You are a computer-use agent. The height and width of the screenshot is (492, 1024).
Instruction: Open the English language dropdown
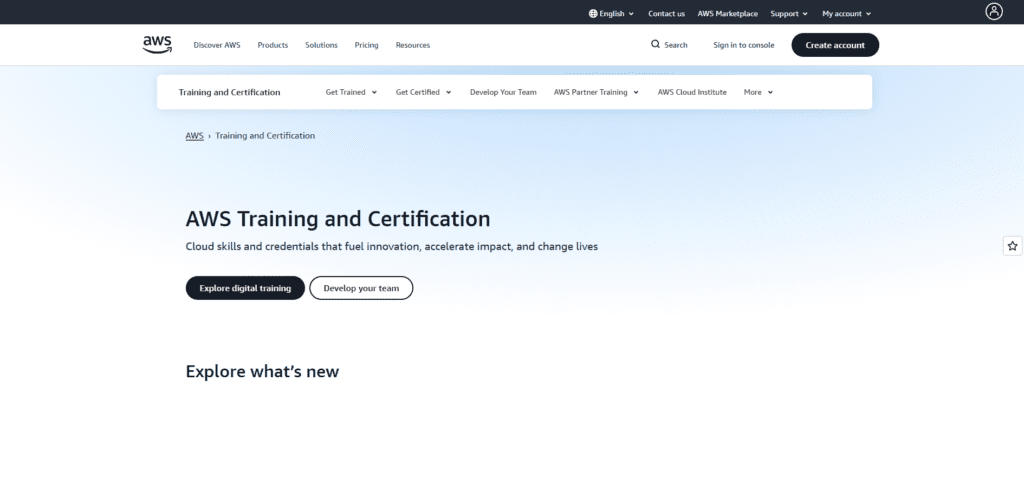612,13
